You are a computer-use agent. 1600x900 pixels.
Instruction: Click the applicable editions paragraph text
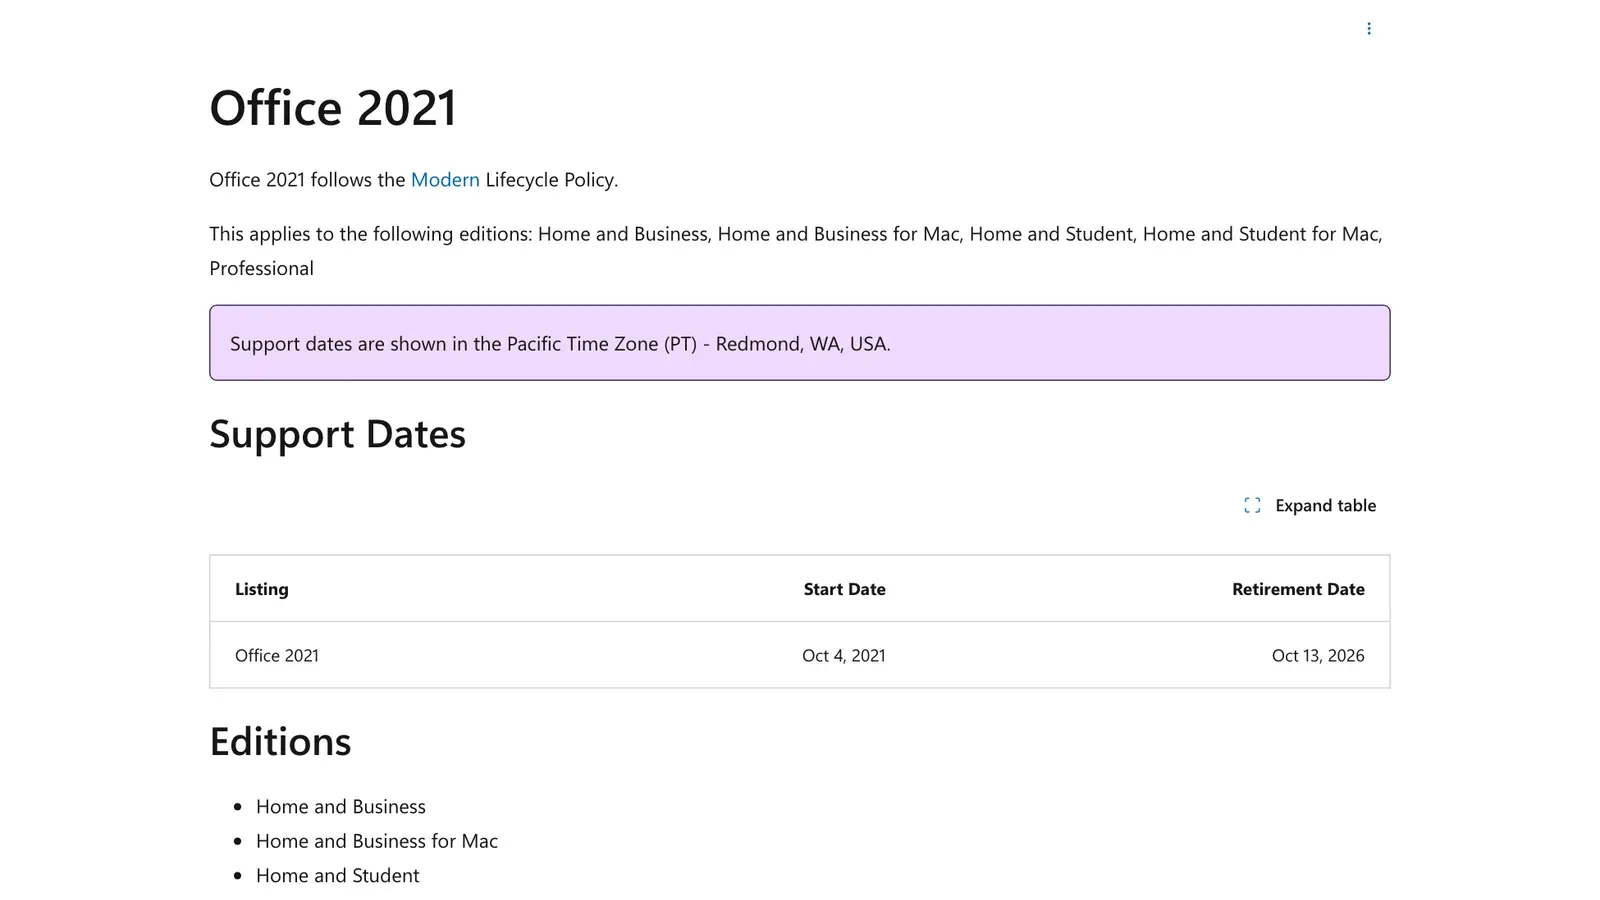tap(796, 251)
